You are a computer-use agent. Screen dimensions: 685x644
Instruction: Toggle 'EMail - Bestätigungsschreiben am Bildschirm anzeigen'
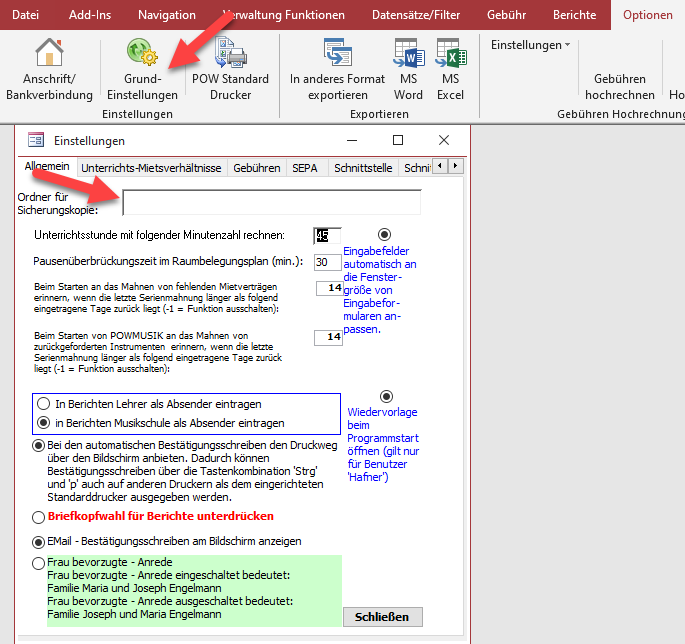(x=39, y=541)
